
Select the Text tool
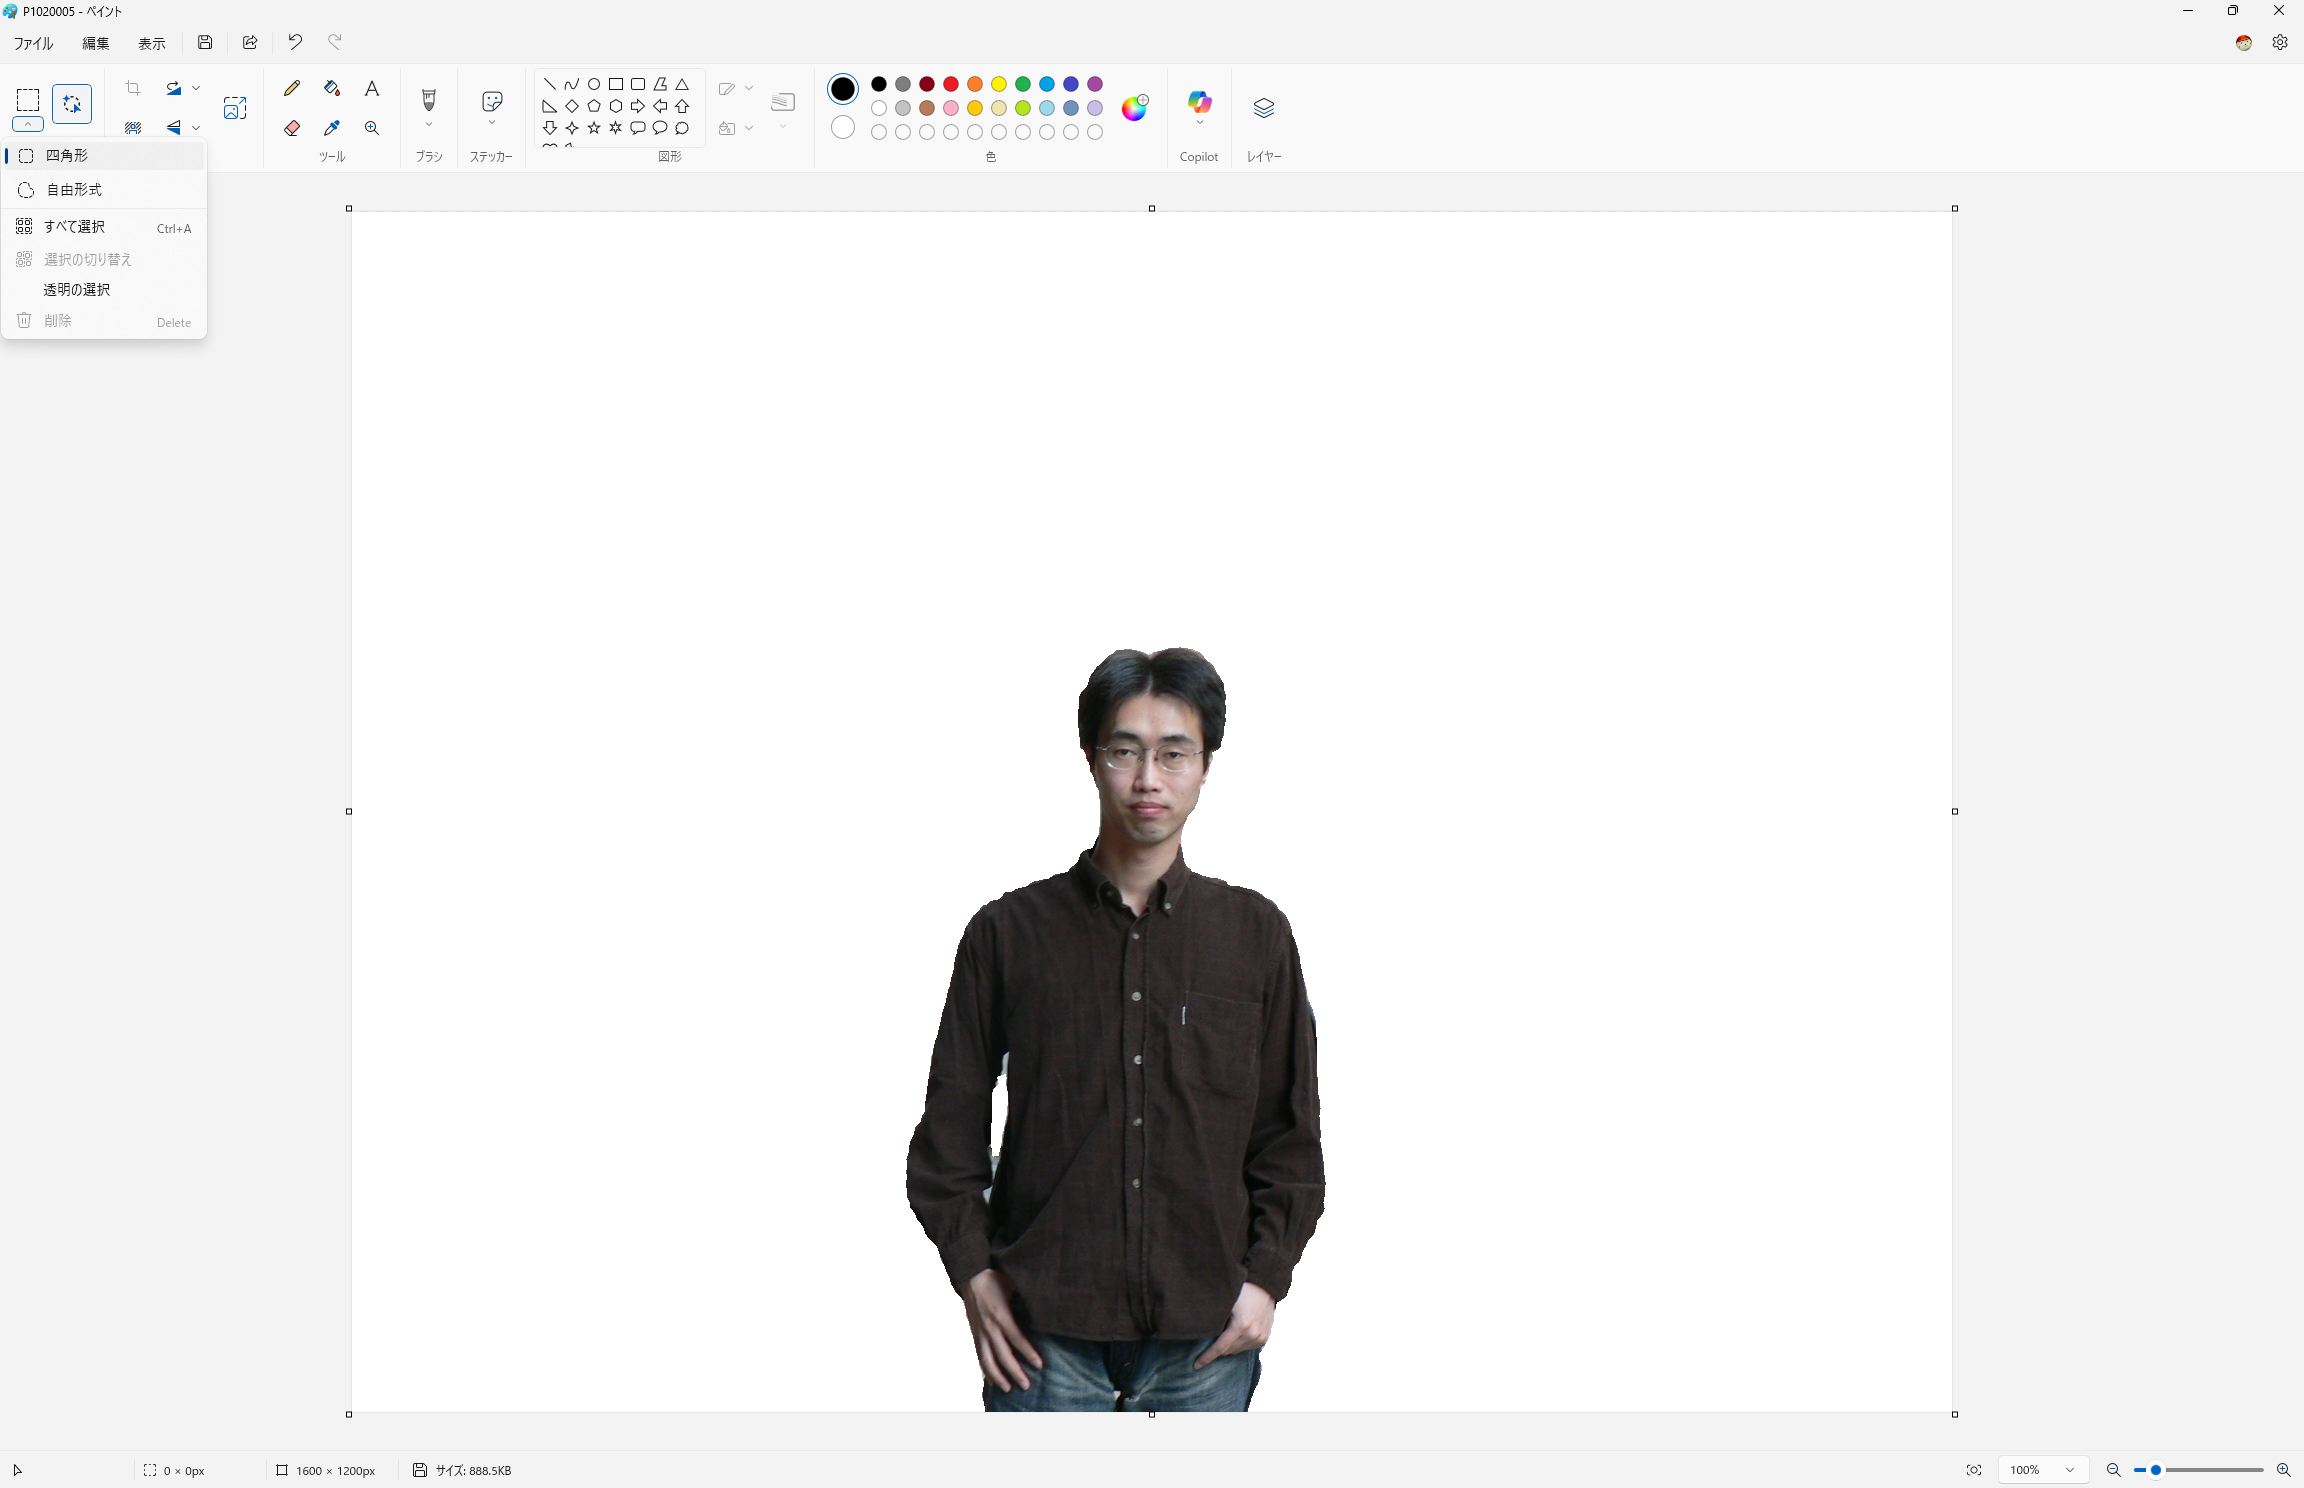371,88
